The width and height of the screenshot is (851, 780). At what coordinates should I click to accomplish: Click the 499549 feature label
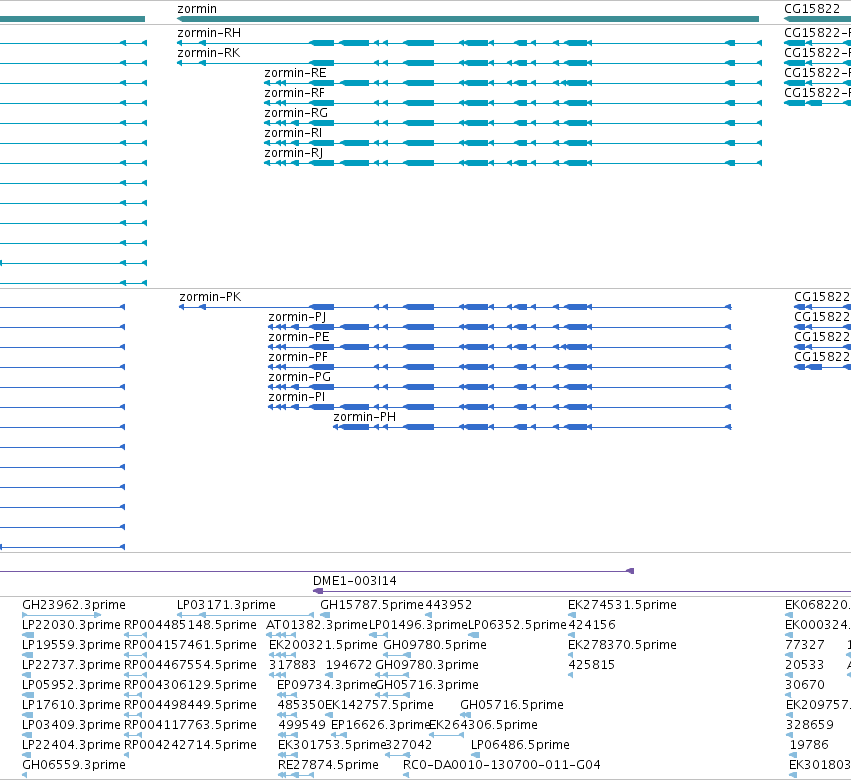(302, 725)
